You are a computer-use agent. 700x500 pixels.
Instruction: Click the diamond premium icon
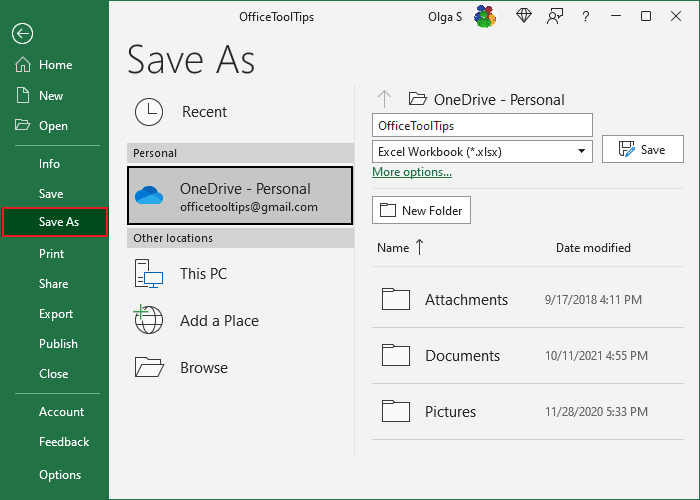click(524, 16)
